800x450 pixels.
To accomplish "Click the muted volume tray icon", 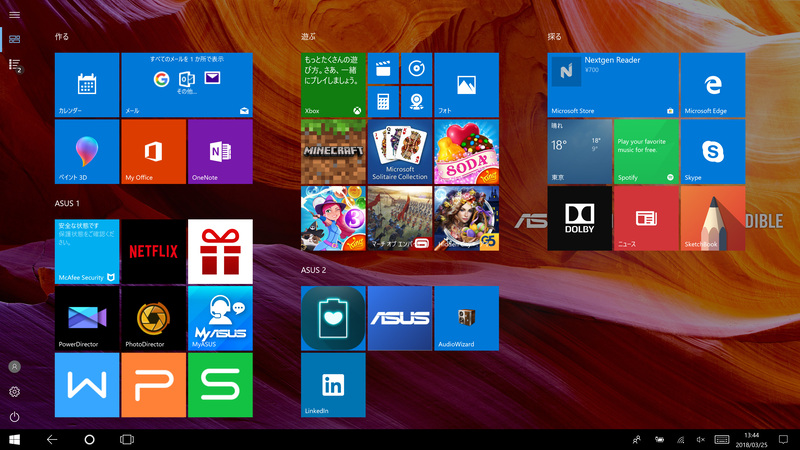I will [701, 439].
